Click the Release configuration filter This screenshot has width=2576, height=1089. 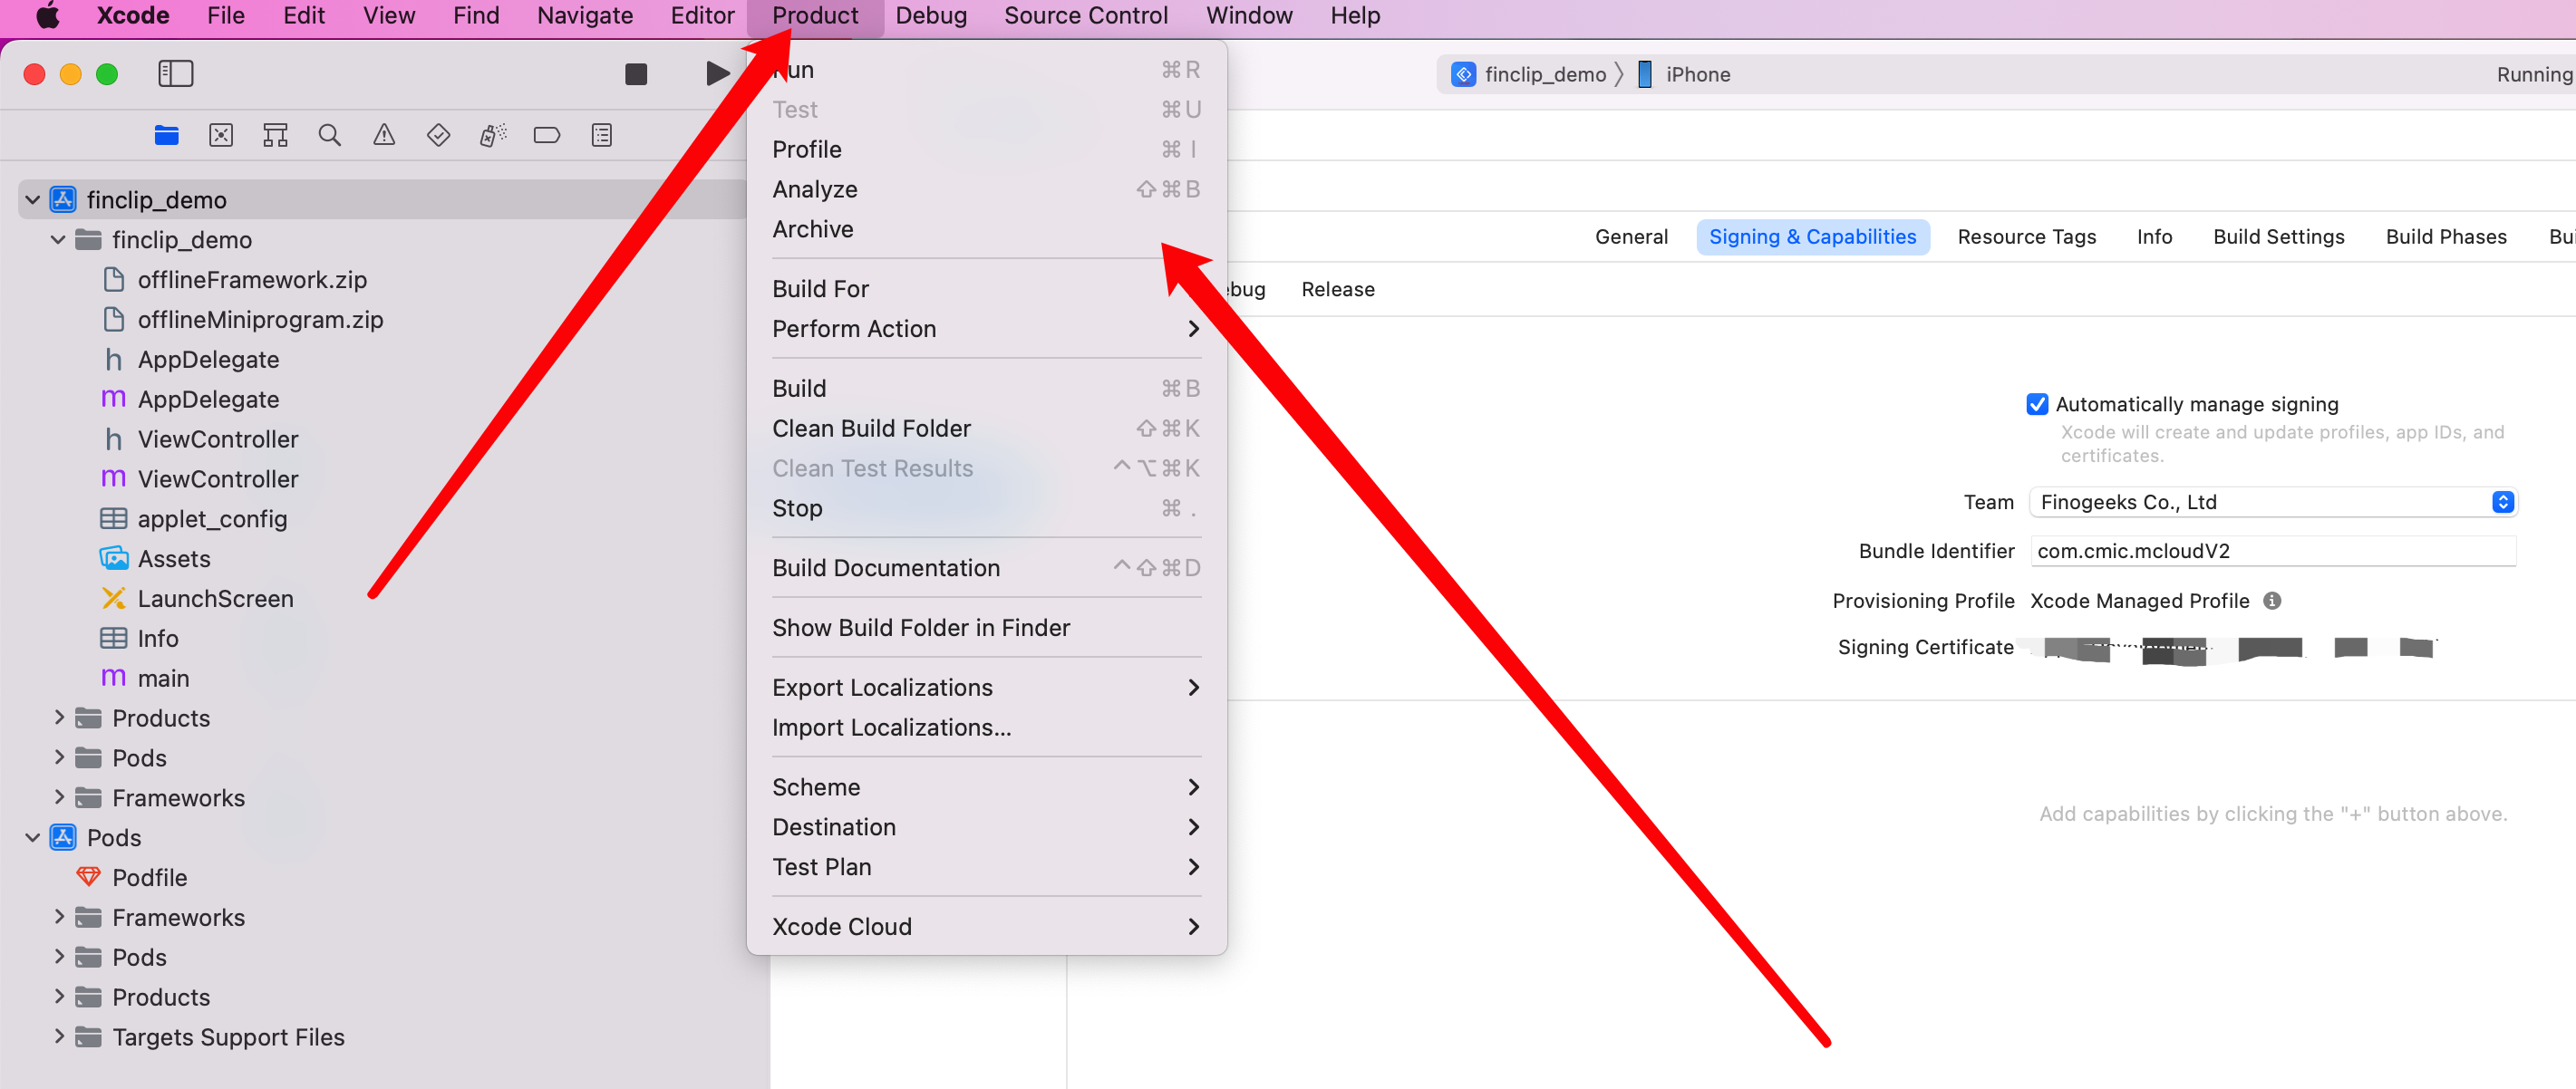(1337, 289)
